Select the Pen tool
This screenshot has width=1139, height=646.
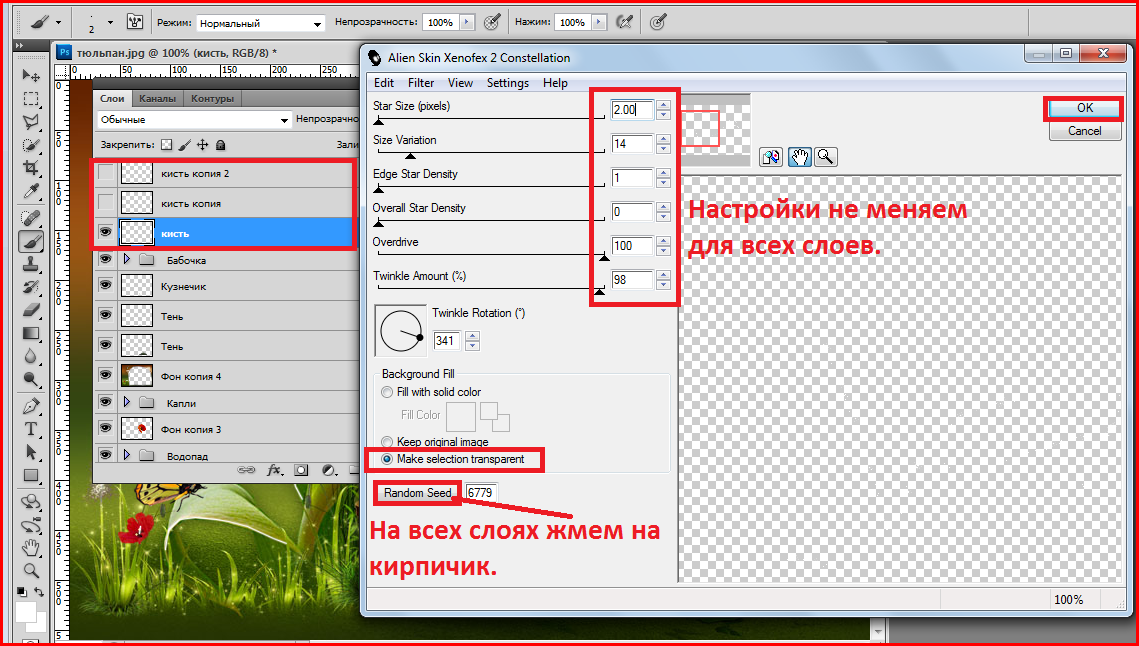point(31,405)
